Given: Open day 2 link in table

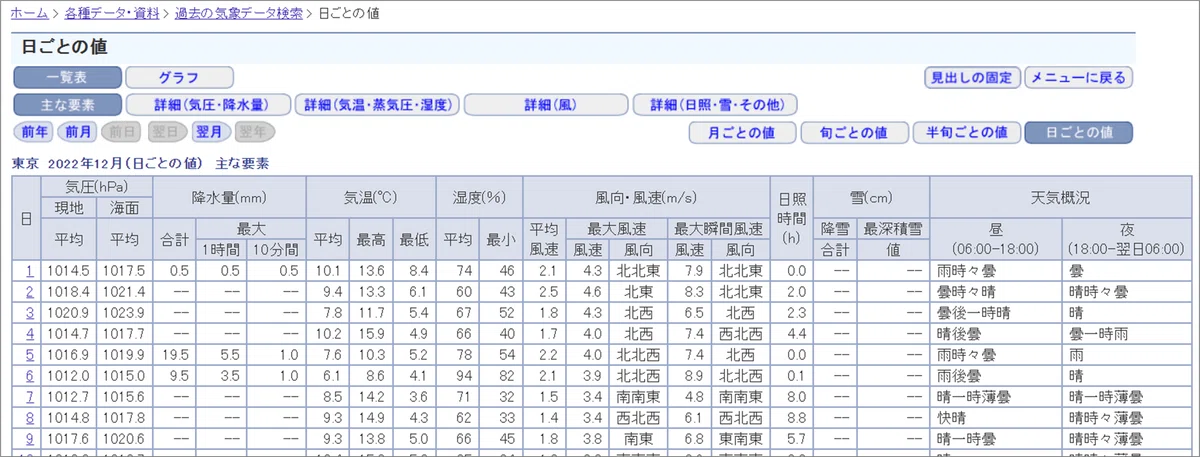Looking at the screenshot, I should coord(30,291).
